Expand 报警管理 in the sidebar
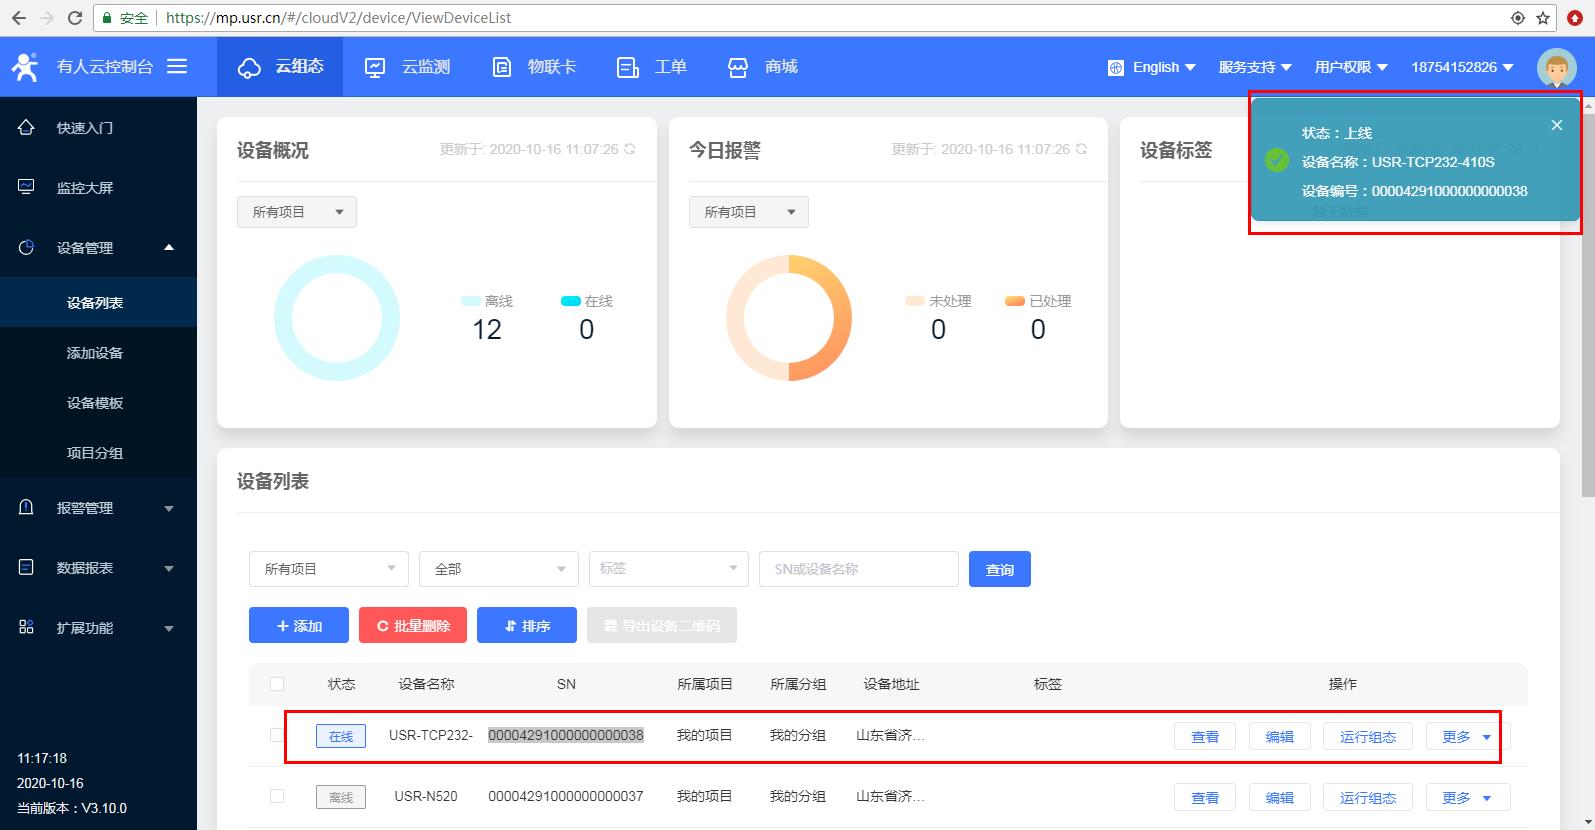Screen dimensions: 1595x830 pos(97,508)
